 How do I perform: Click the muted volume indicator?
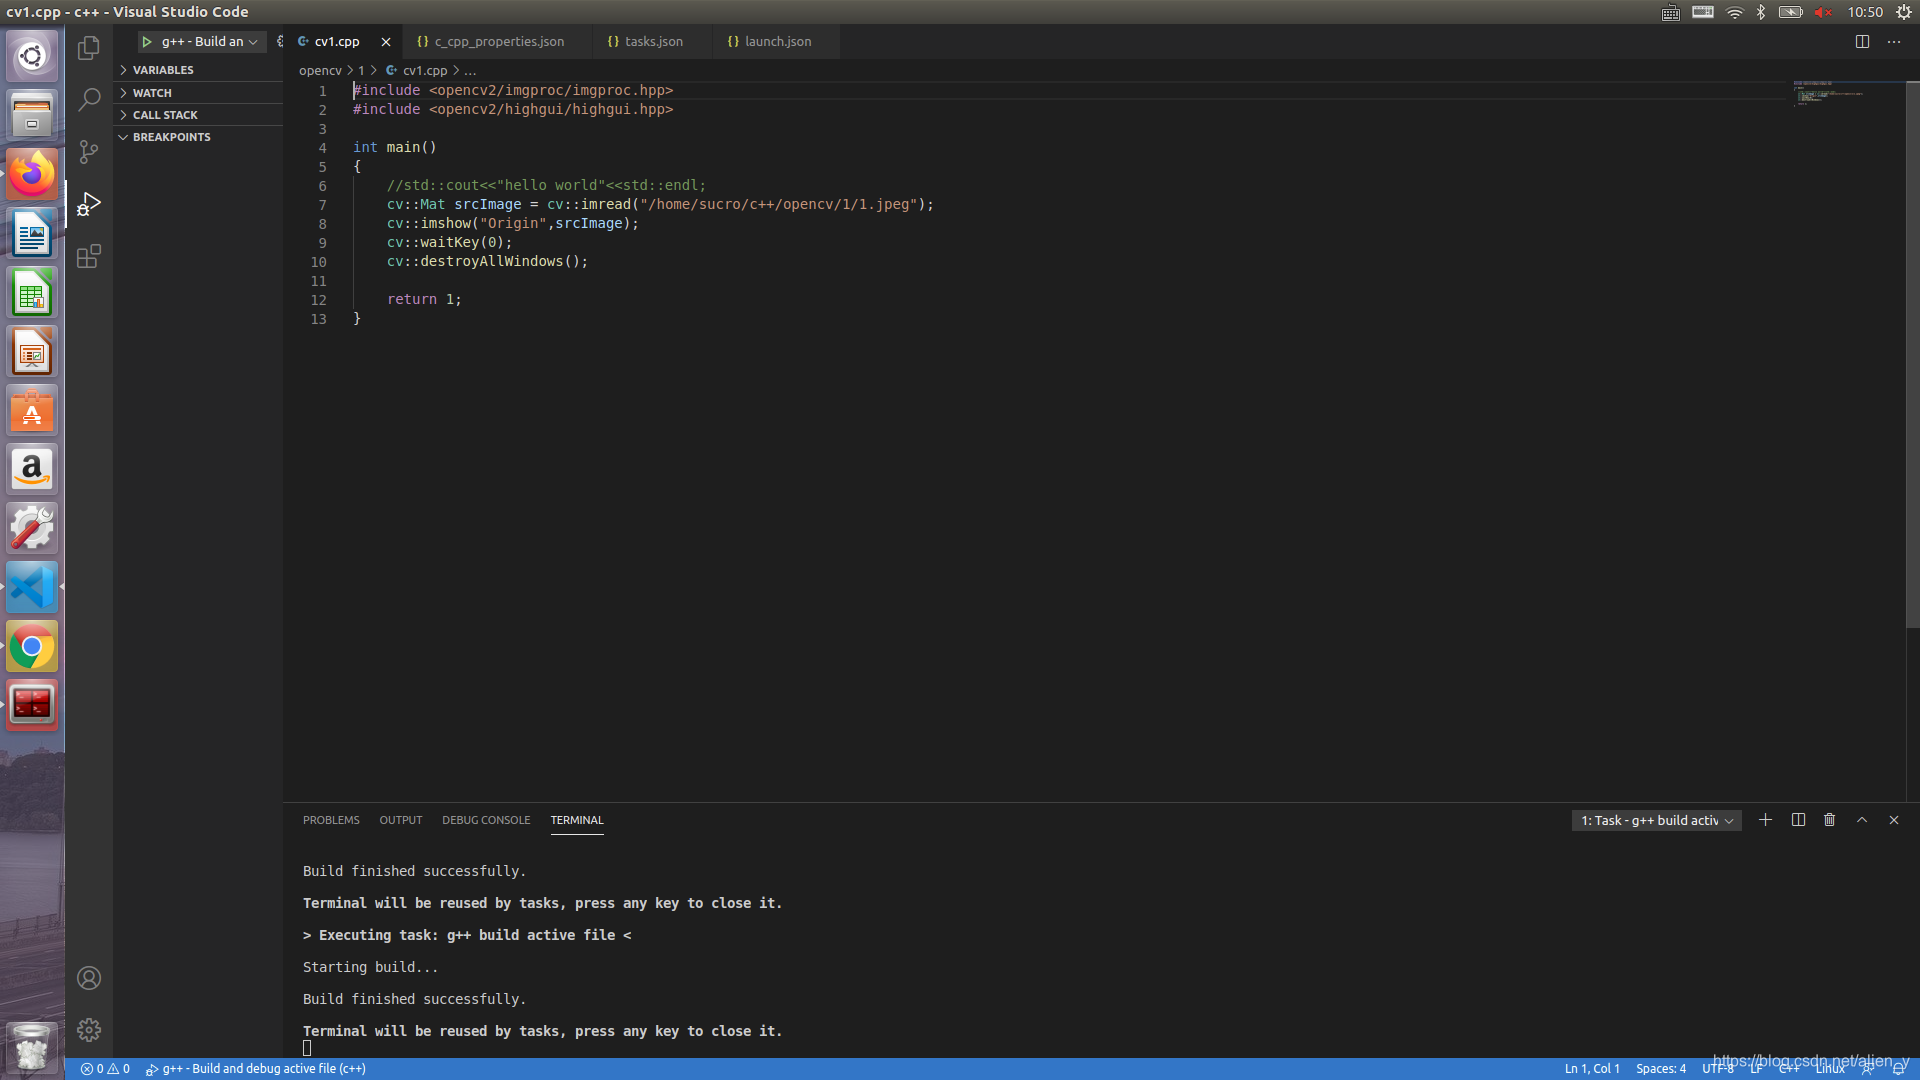[x=1823, y=12]
